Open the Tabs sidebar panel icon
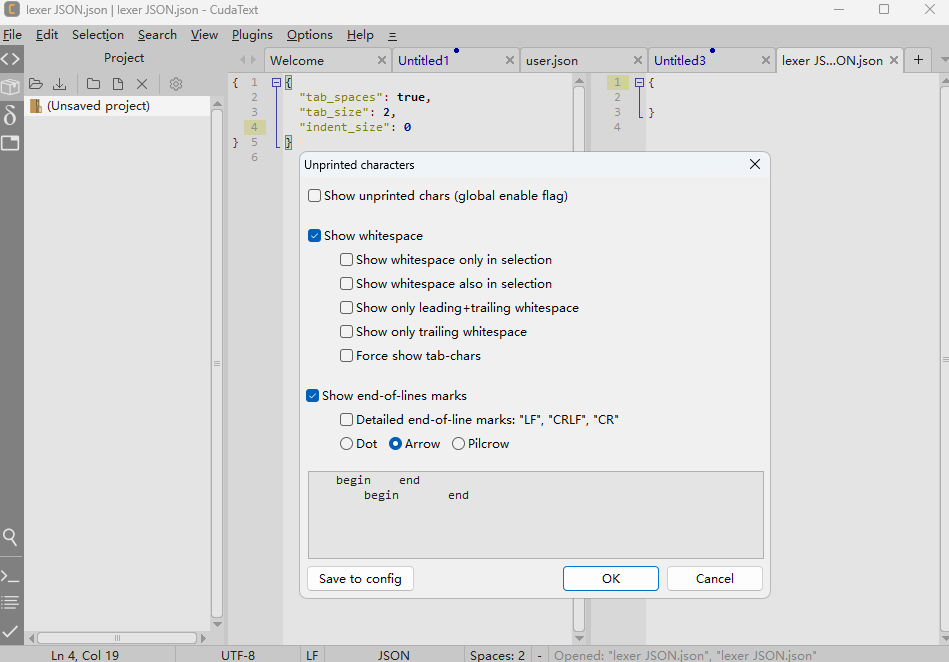The image size is (949, 662). tap(10, 143)
